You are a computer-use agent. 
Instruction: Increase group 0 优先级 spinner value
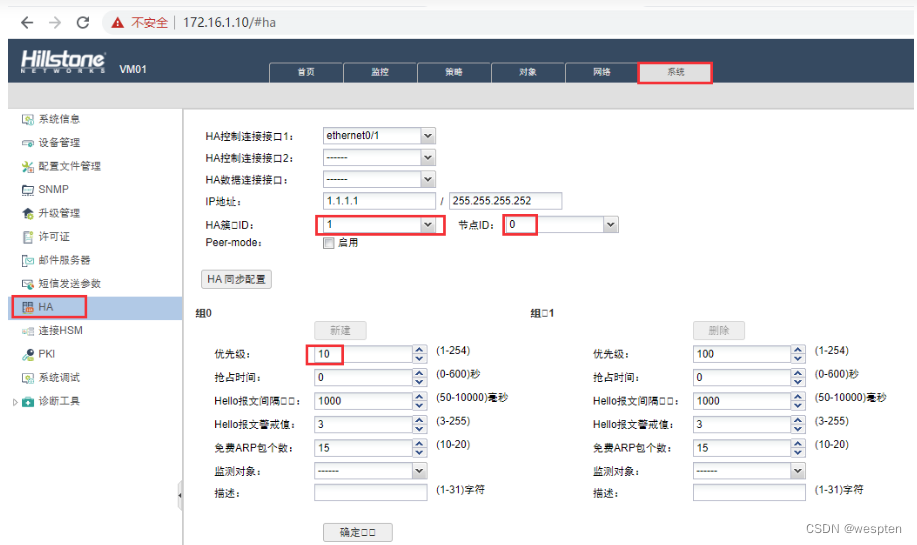(x=419, y=349)
